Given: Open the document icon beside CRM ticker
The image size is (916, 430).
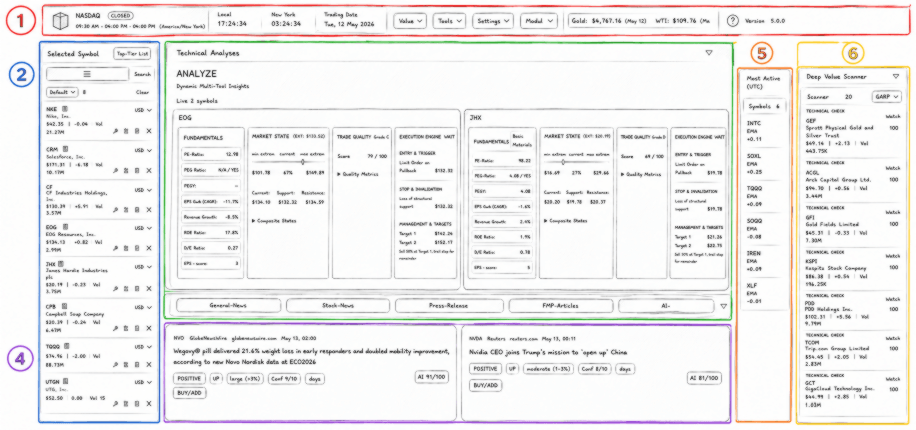Looking at the screenshot, I should tap(66, 150).
